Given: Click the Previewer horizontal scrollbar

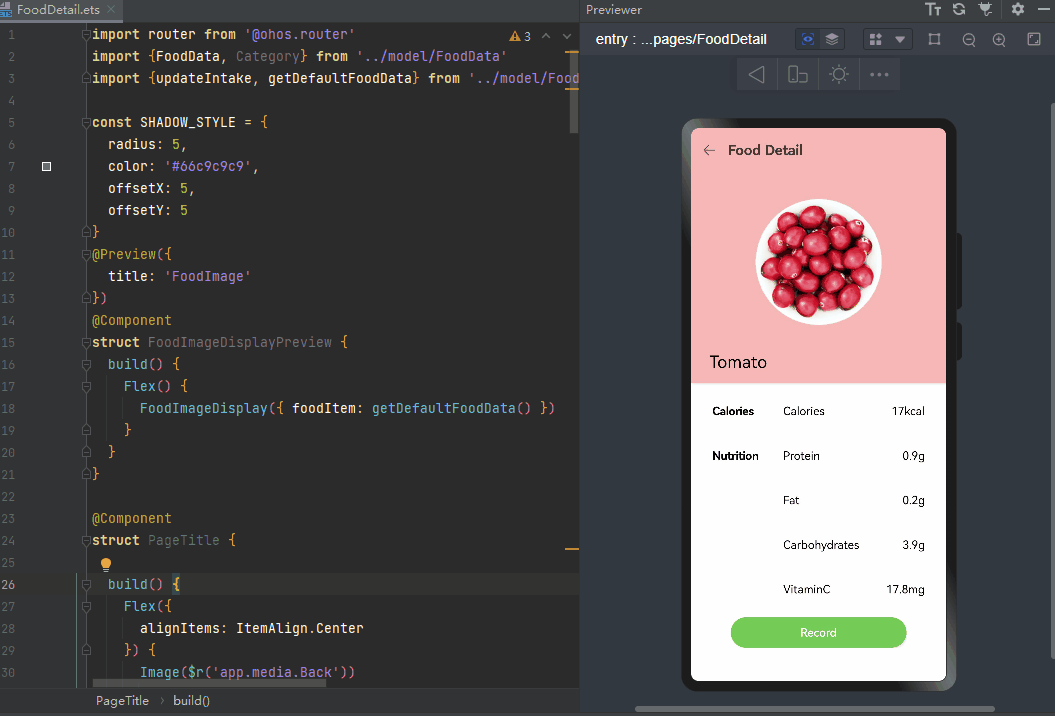Looking at the screenshot, I should pos(815,709).
